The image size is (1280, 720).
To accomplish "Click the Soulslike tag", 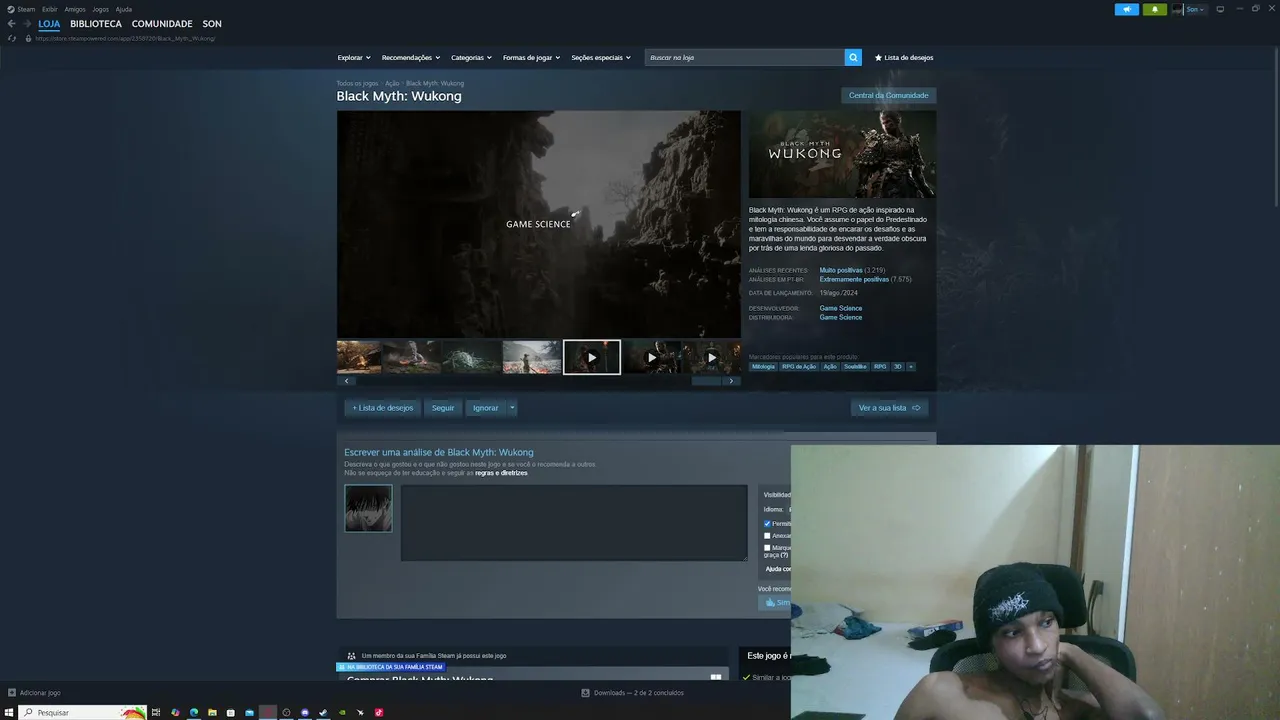I will click(855, 367).
